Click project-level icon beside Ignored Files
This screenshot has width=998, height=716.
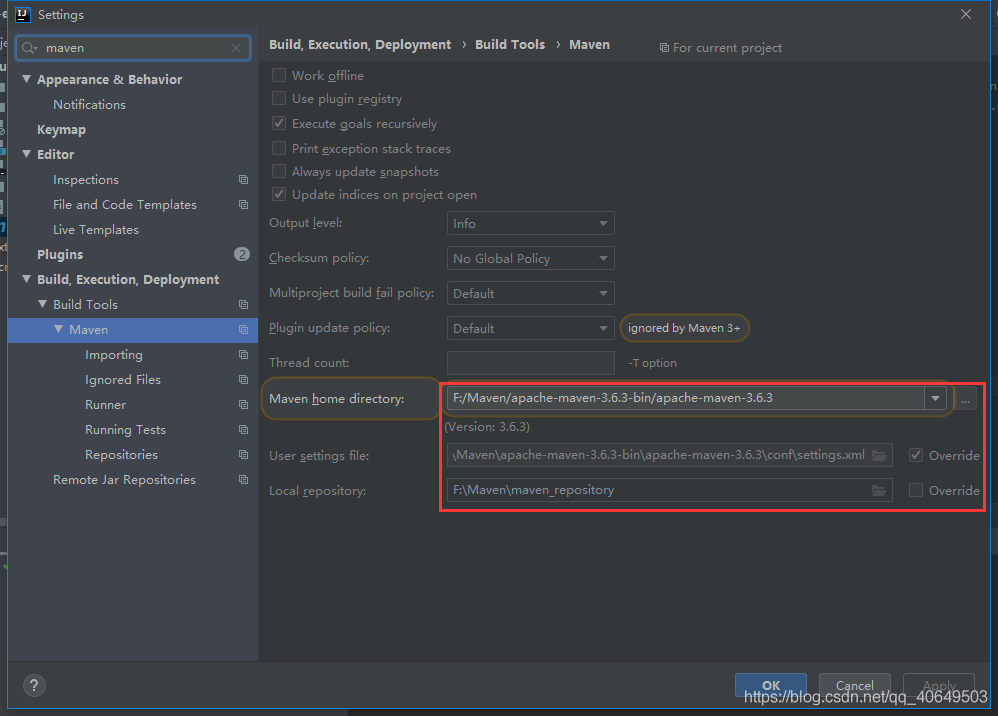(x=243, y=379)
